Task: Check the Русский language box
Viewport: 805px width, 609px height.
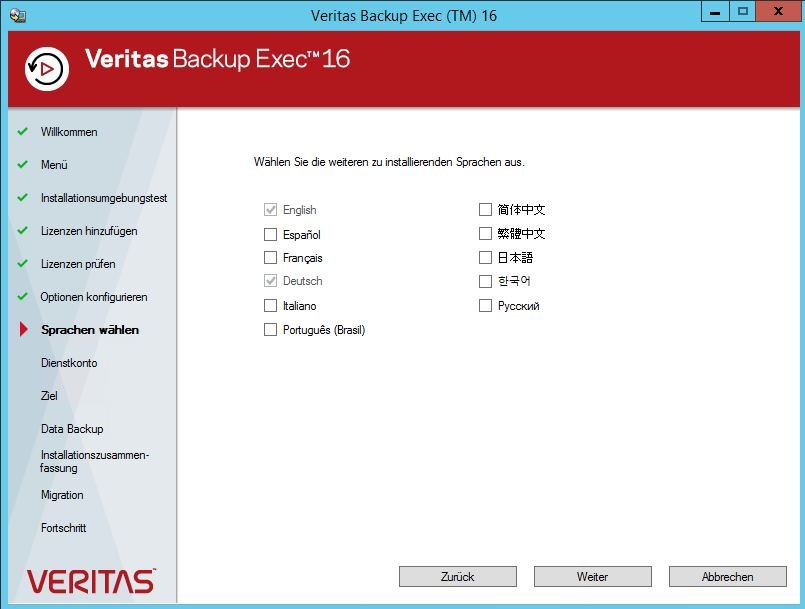Action: [485, 306]
